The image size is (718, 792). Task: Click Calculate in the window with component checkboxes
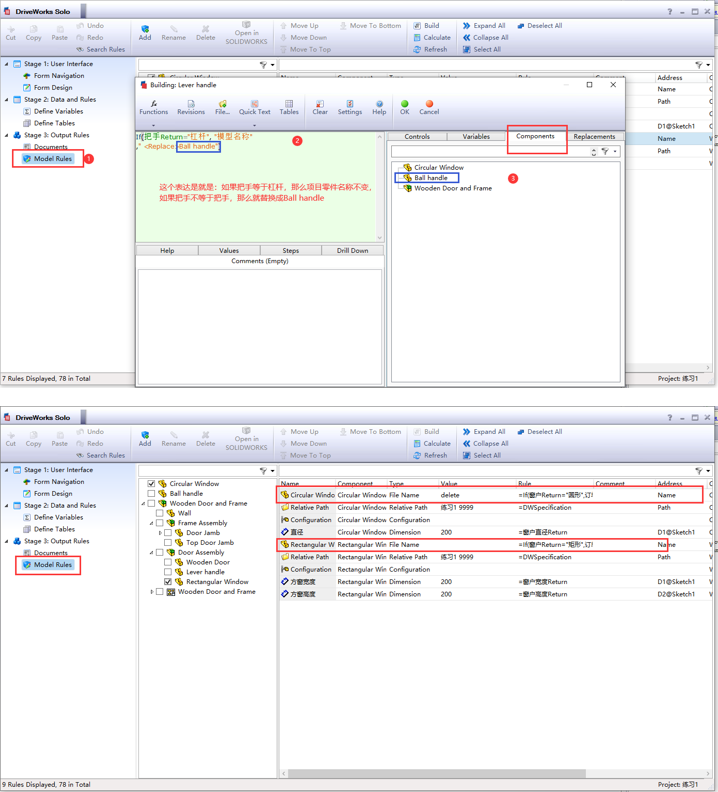pos(432,443)
